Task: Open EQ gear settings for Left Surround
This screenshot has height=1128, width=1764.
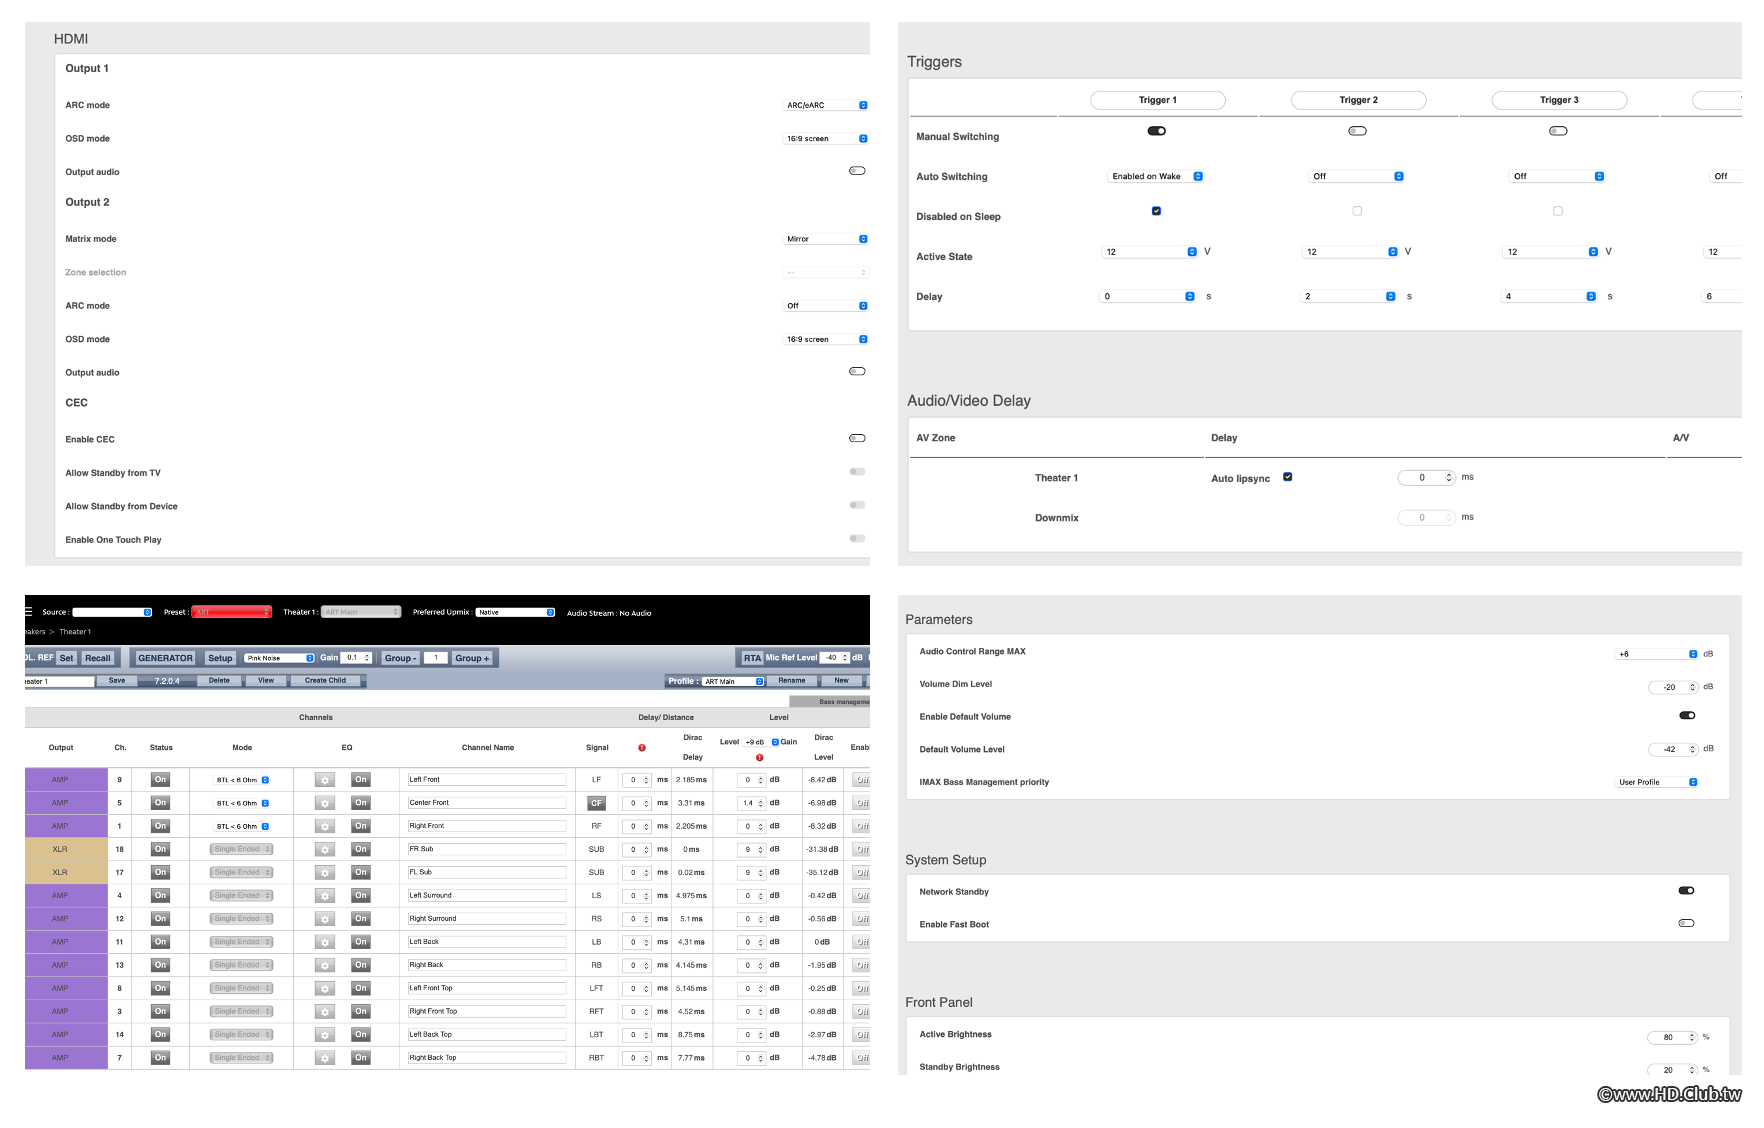Action: tap(324, 896)
